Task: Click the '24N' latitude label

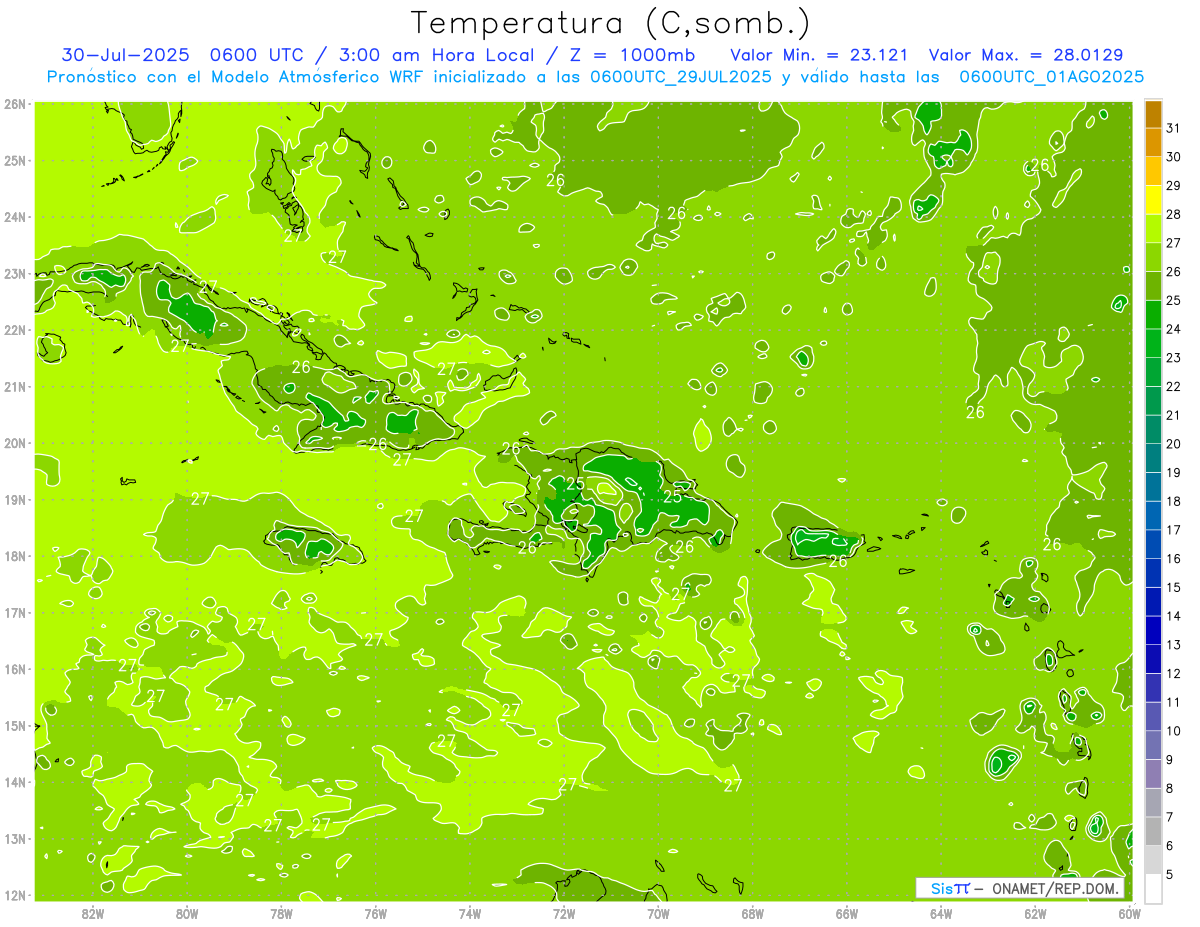Action: [x=16, y=217]
